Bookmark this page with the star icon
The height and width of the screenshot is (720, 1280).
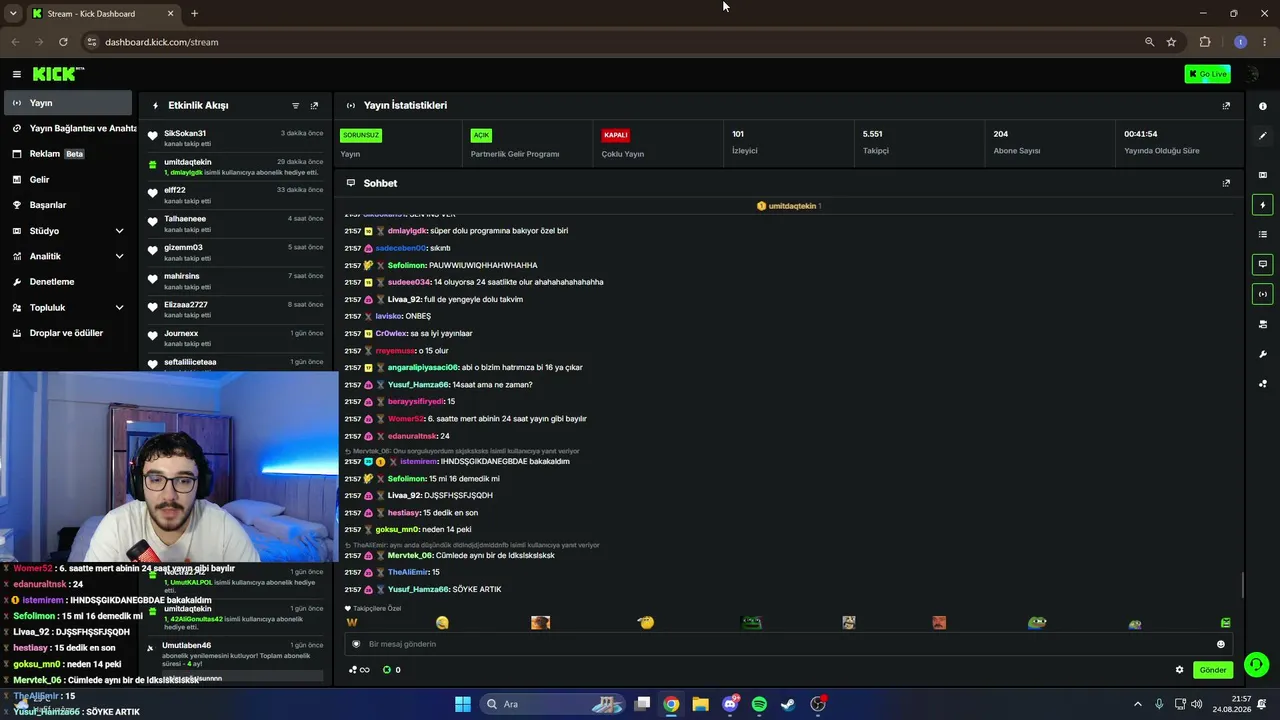tap(1171, 42)
